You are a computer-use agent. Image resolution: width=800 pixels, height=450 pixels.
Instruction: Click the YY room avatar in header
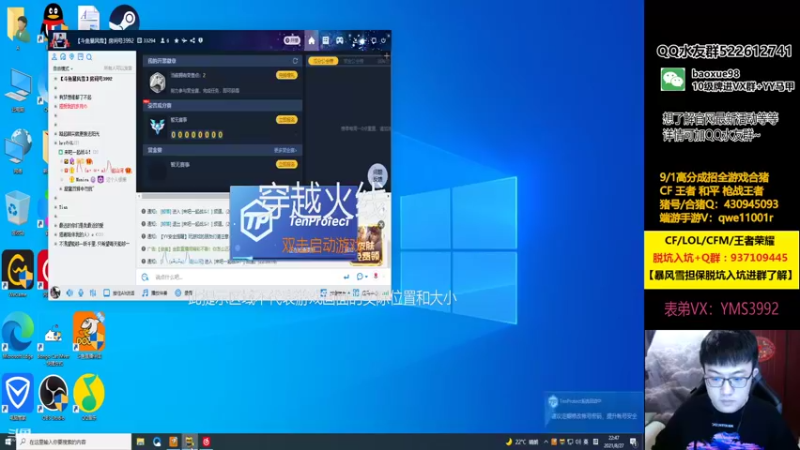tap(59, 41)
